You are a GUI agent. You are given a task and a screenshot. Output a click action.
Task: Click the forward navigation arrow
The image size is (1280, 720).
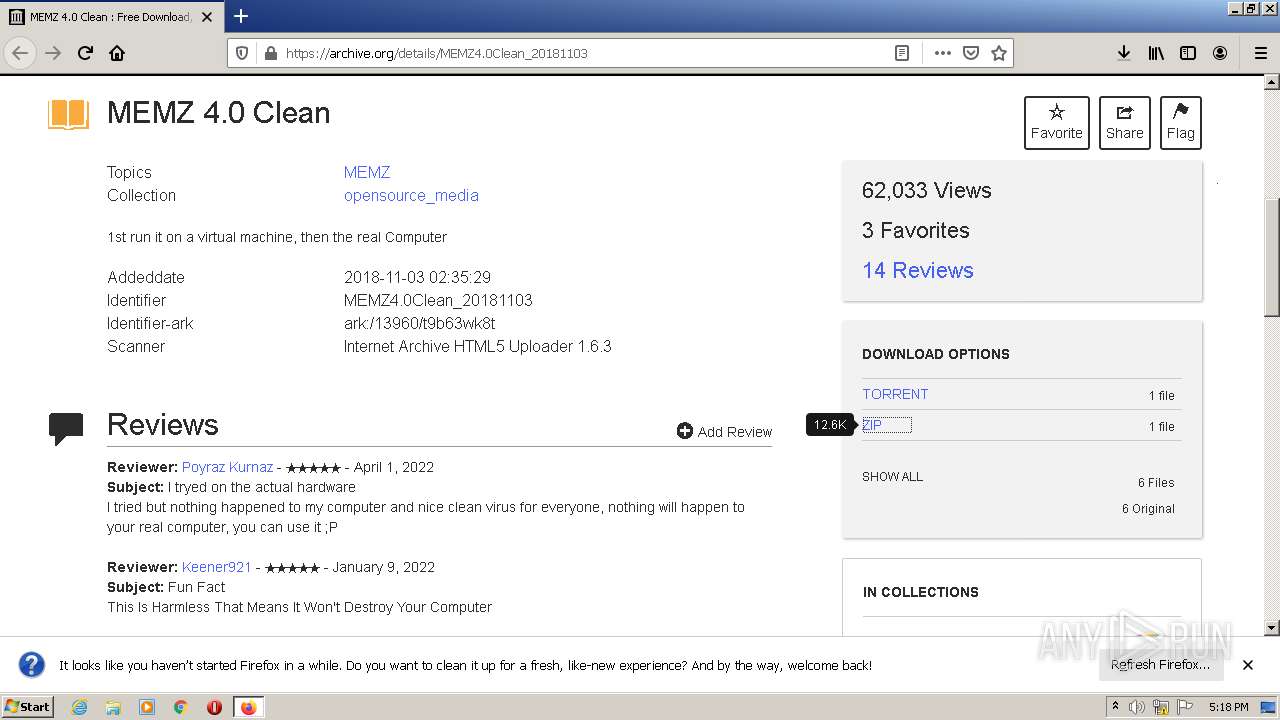click(x=53, y=53)
